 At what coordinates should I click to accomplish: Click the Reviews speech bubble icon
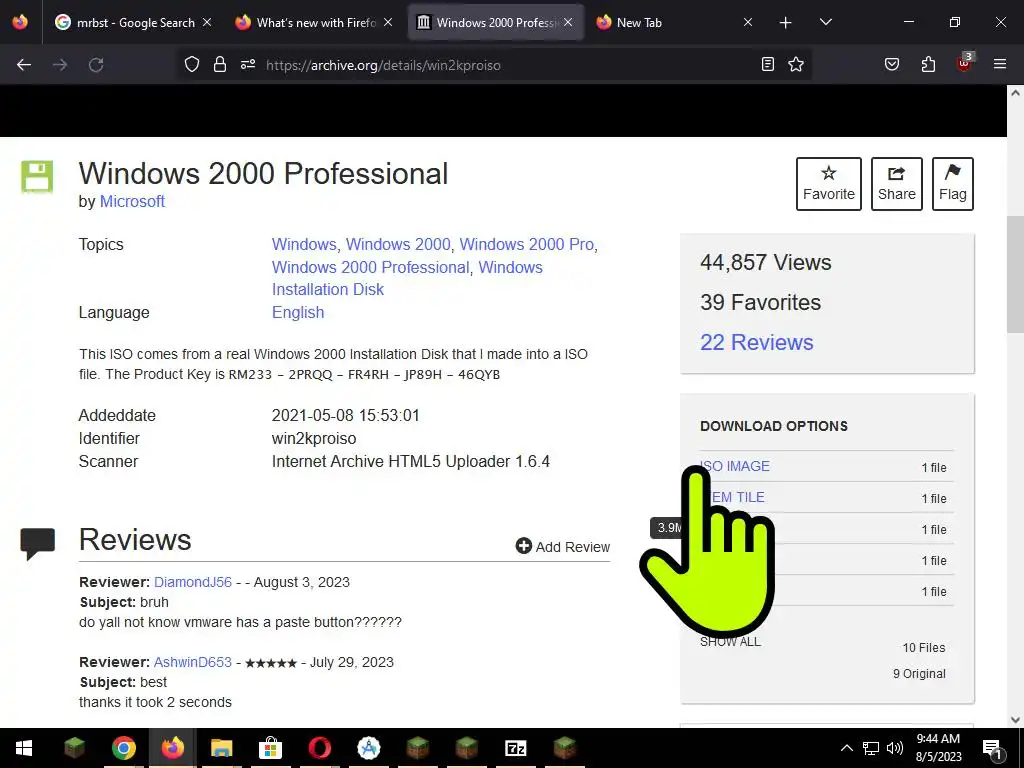click(x=37, y=543)
